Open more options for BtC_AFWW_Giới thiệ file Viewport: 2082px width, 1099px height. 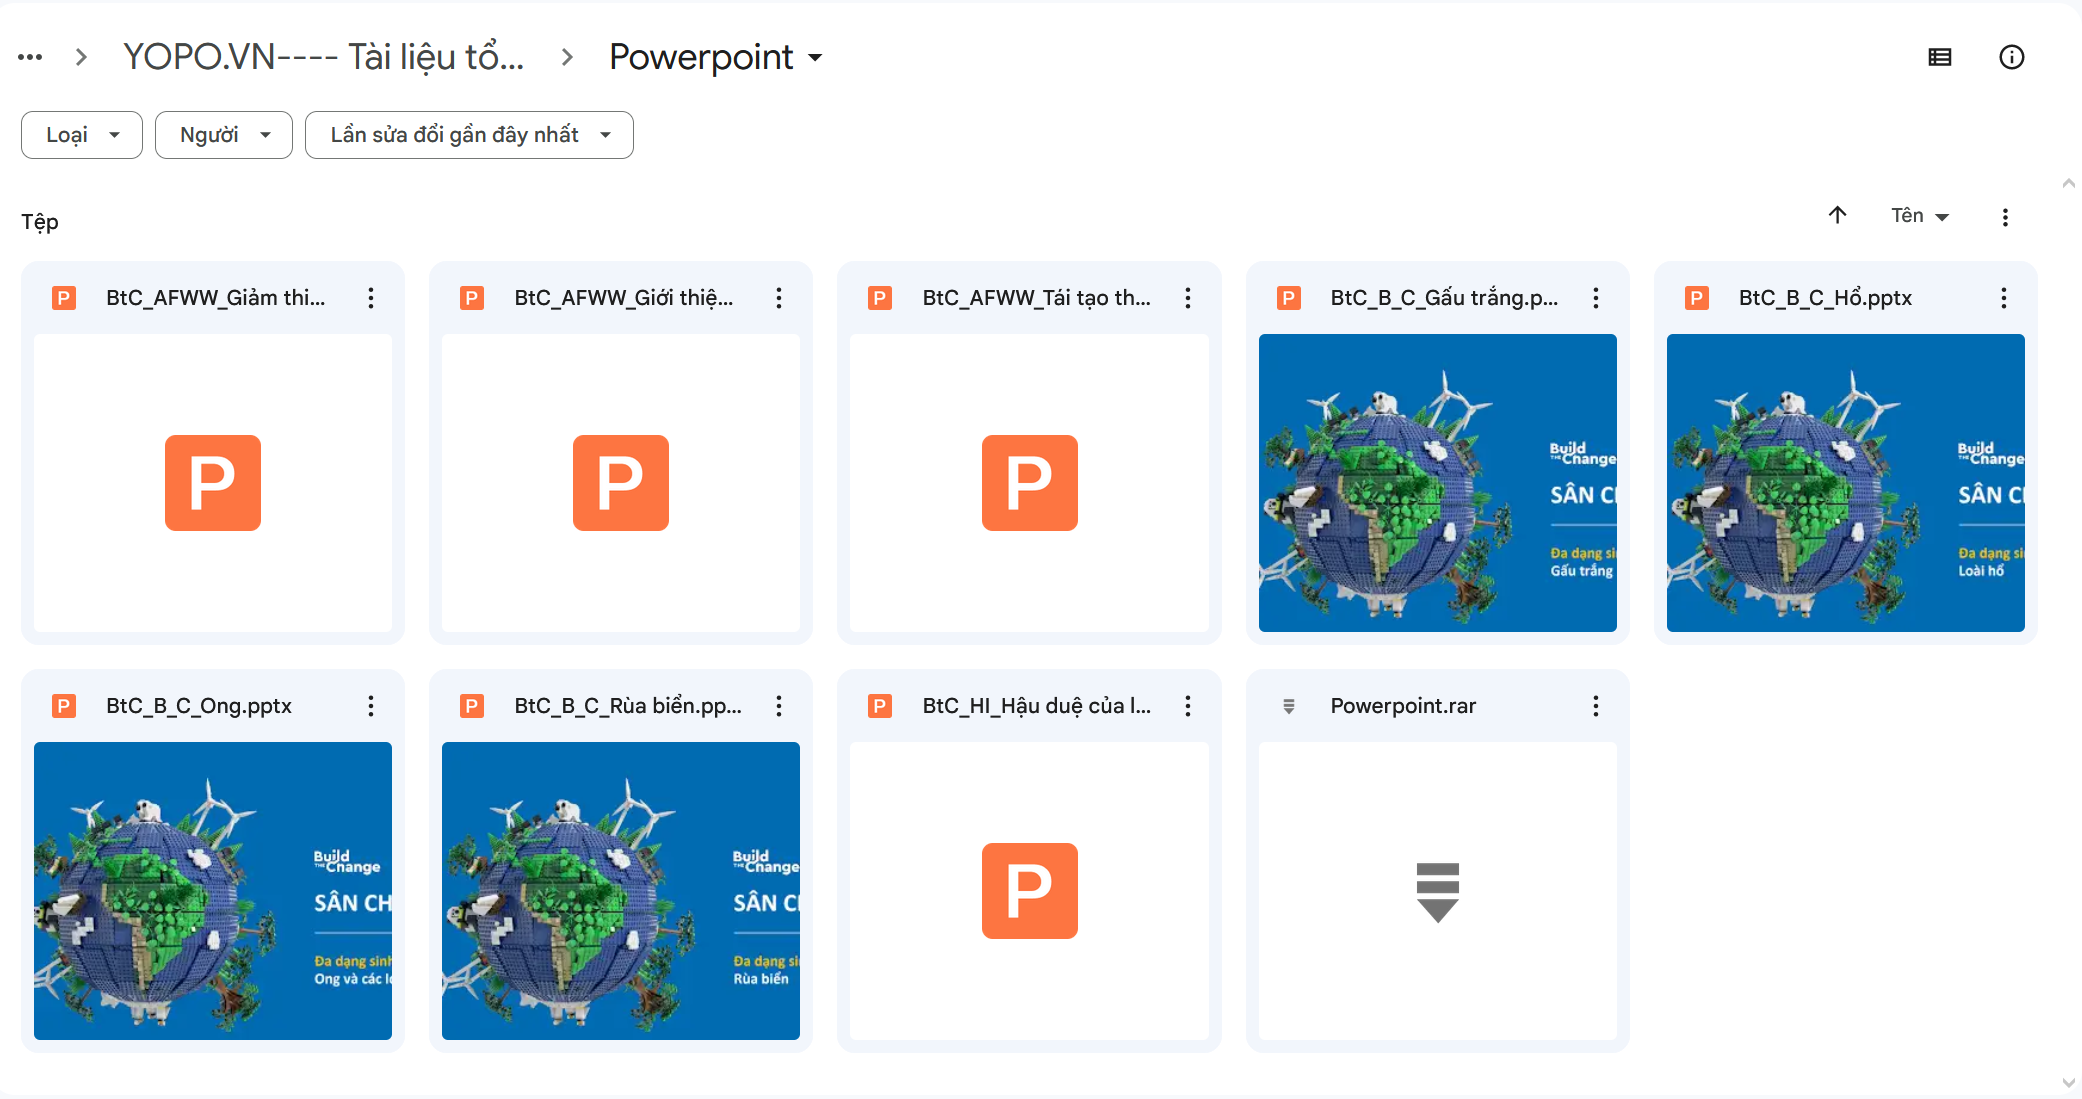(x=778, y=298)
